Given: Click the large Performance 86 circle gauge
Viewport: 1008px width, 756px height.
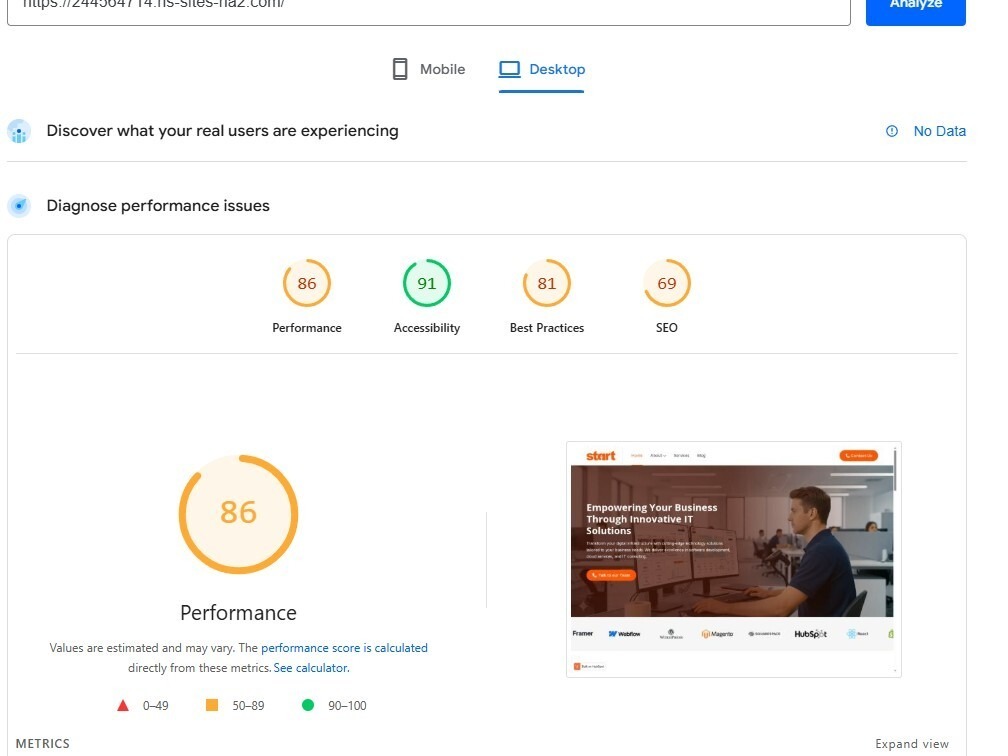Looking at the screenshot, I should [237, 513].
